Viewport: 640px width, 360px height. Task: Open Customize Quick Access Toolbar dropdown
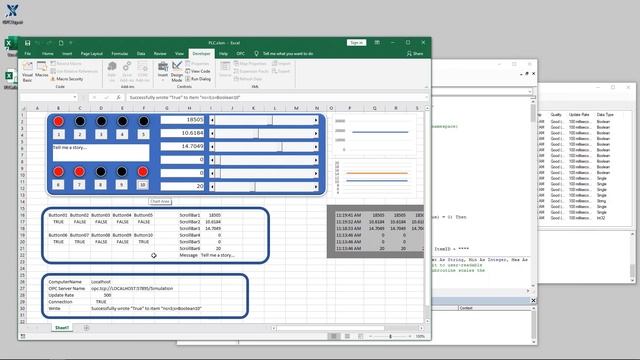(x=71, y=43)
